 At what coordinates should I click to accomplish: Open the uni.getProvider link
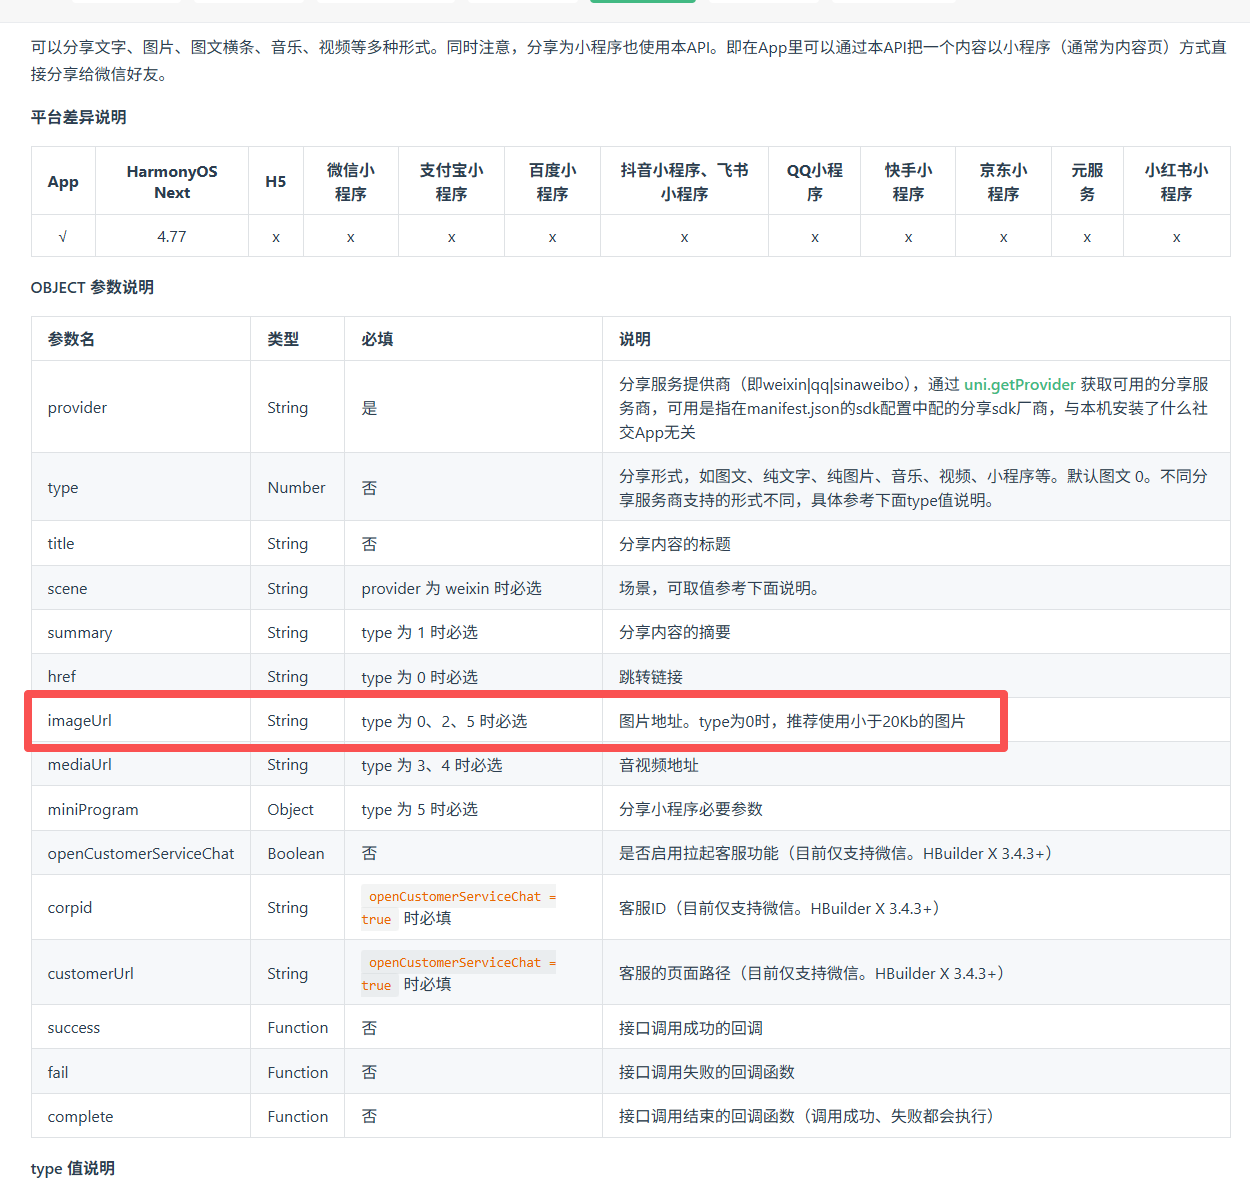tap(1019, 384)
